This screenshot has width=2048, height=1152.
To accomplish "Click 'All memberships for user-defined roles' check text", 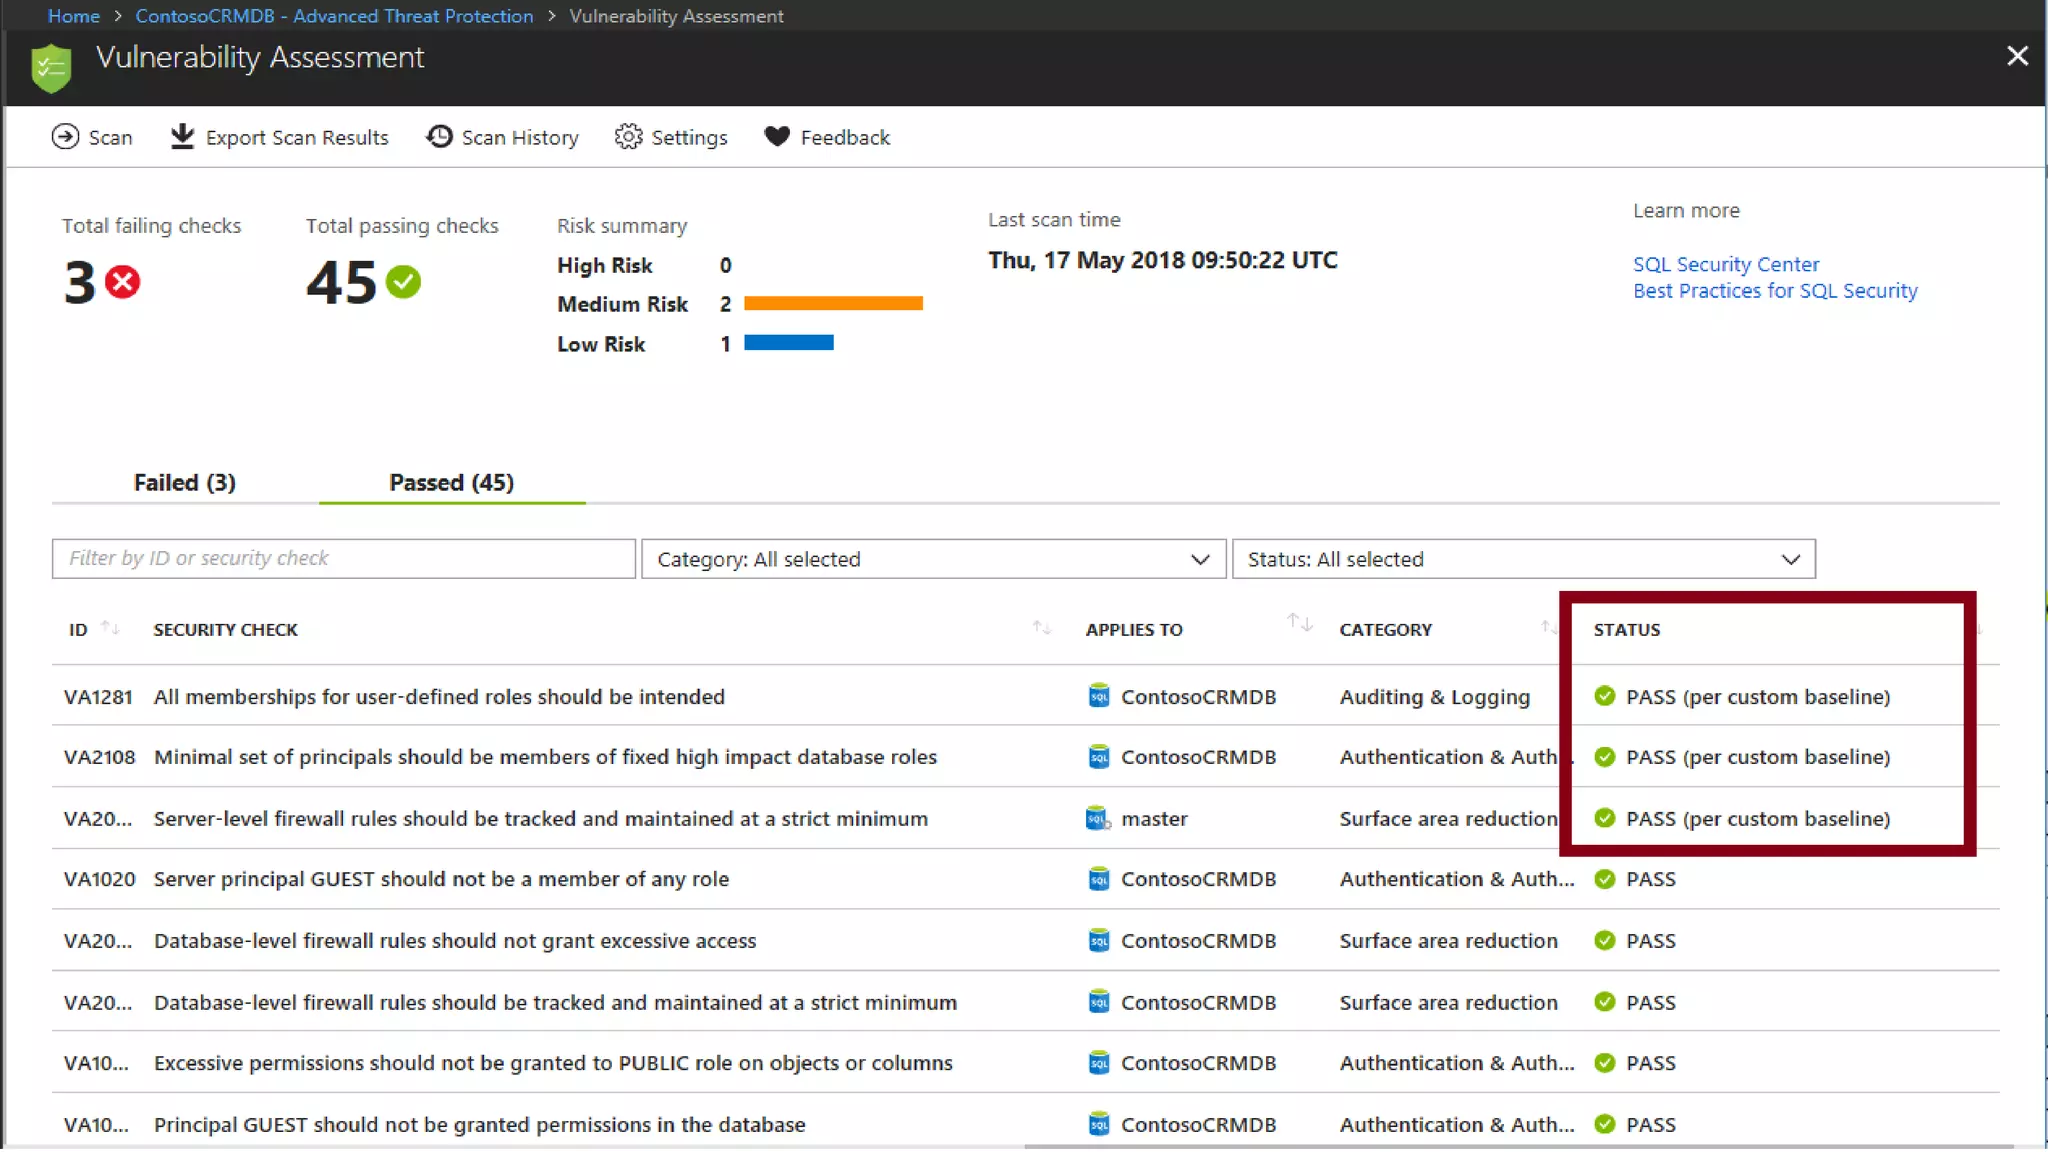I will point(439,697).
